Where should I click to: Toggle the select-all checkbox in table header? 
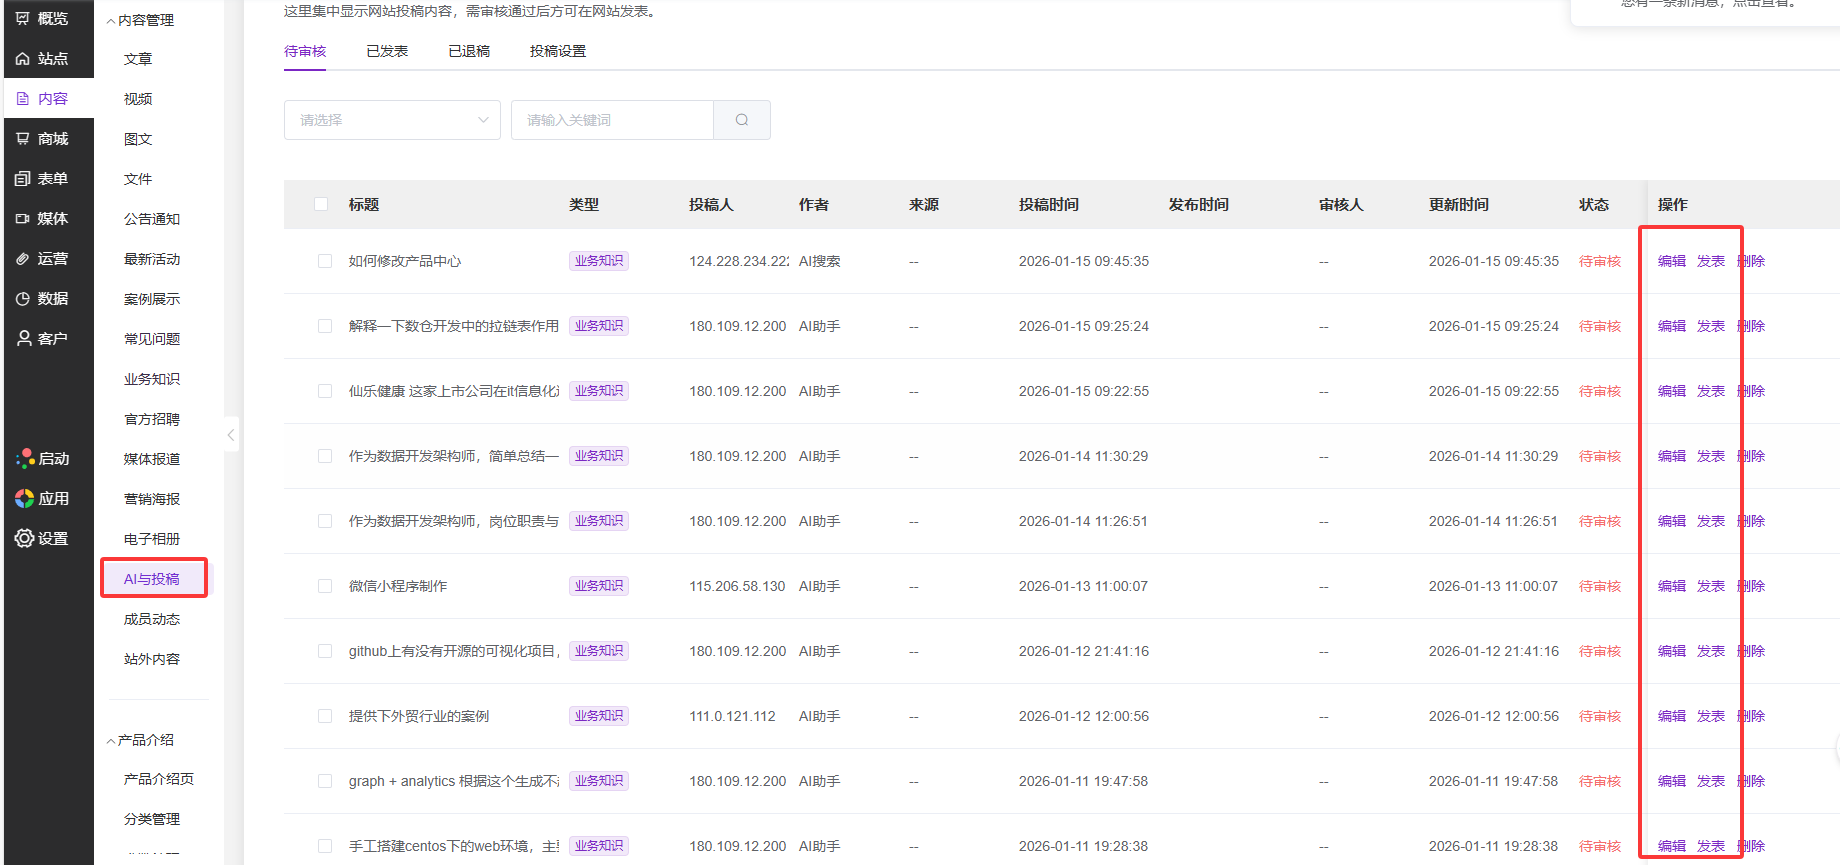click(321, 204)
